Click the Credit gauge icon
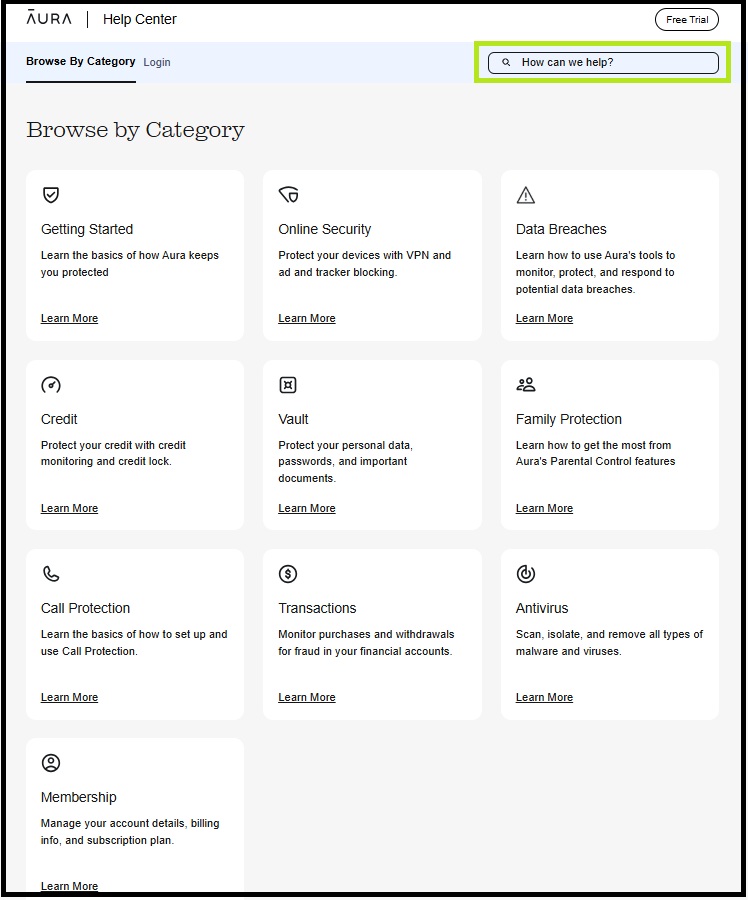The image size is (748, 900). (x=51, y=385)
